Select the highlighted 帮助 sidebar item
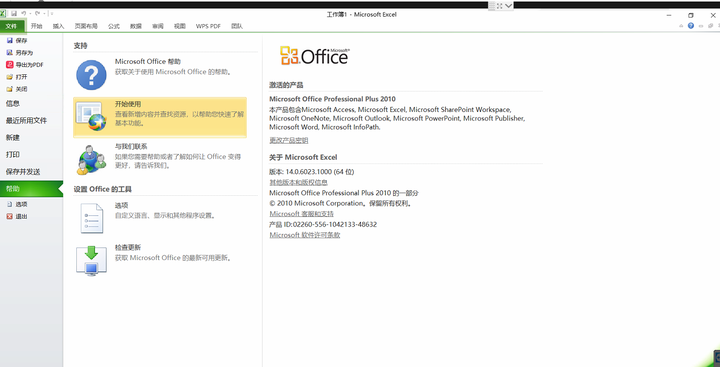This screenshot has height=367, width=720. click(31, 189)
